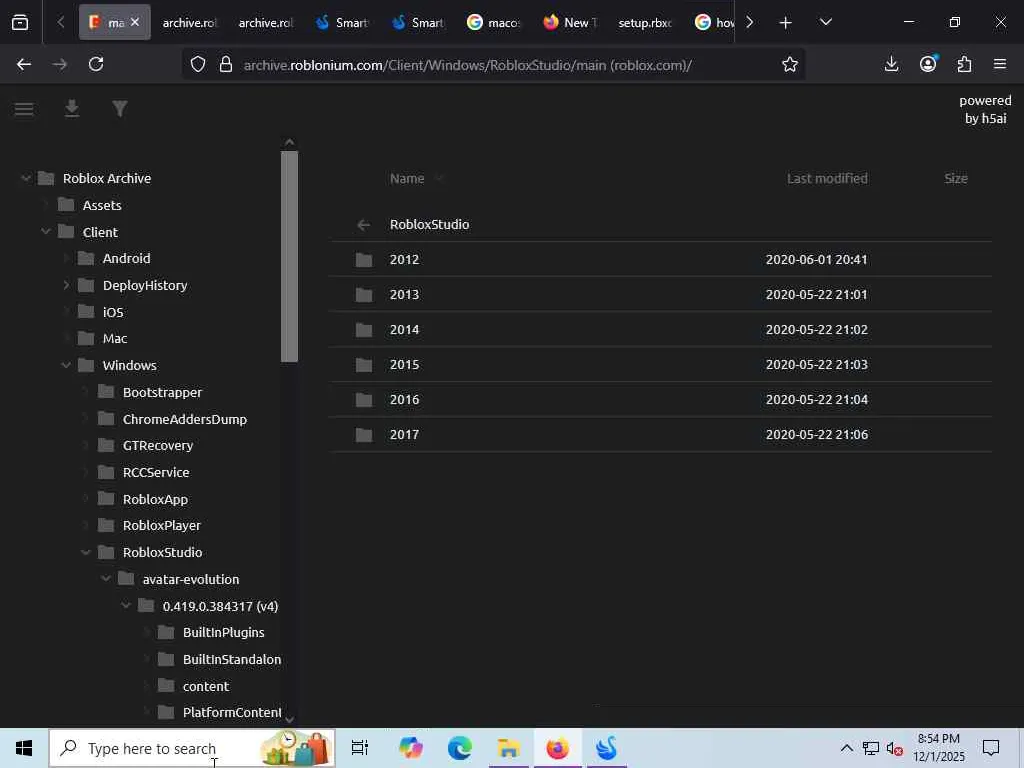Click the h5ai download icon
This screenshot has width=1024, height=768.
pyautogui.click(x=72, y=109)
